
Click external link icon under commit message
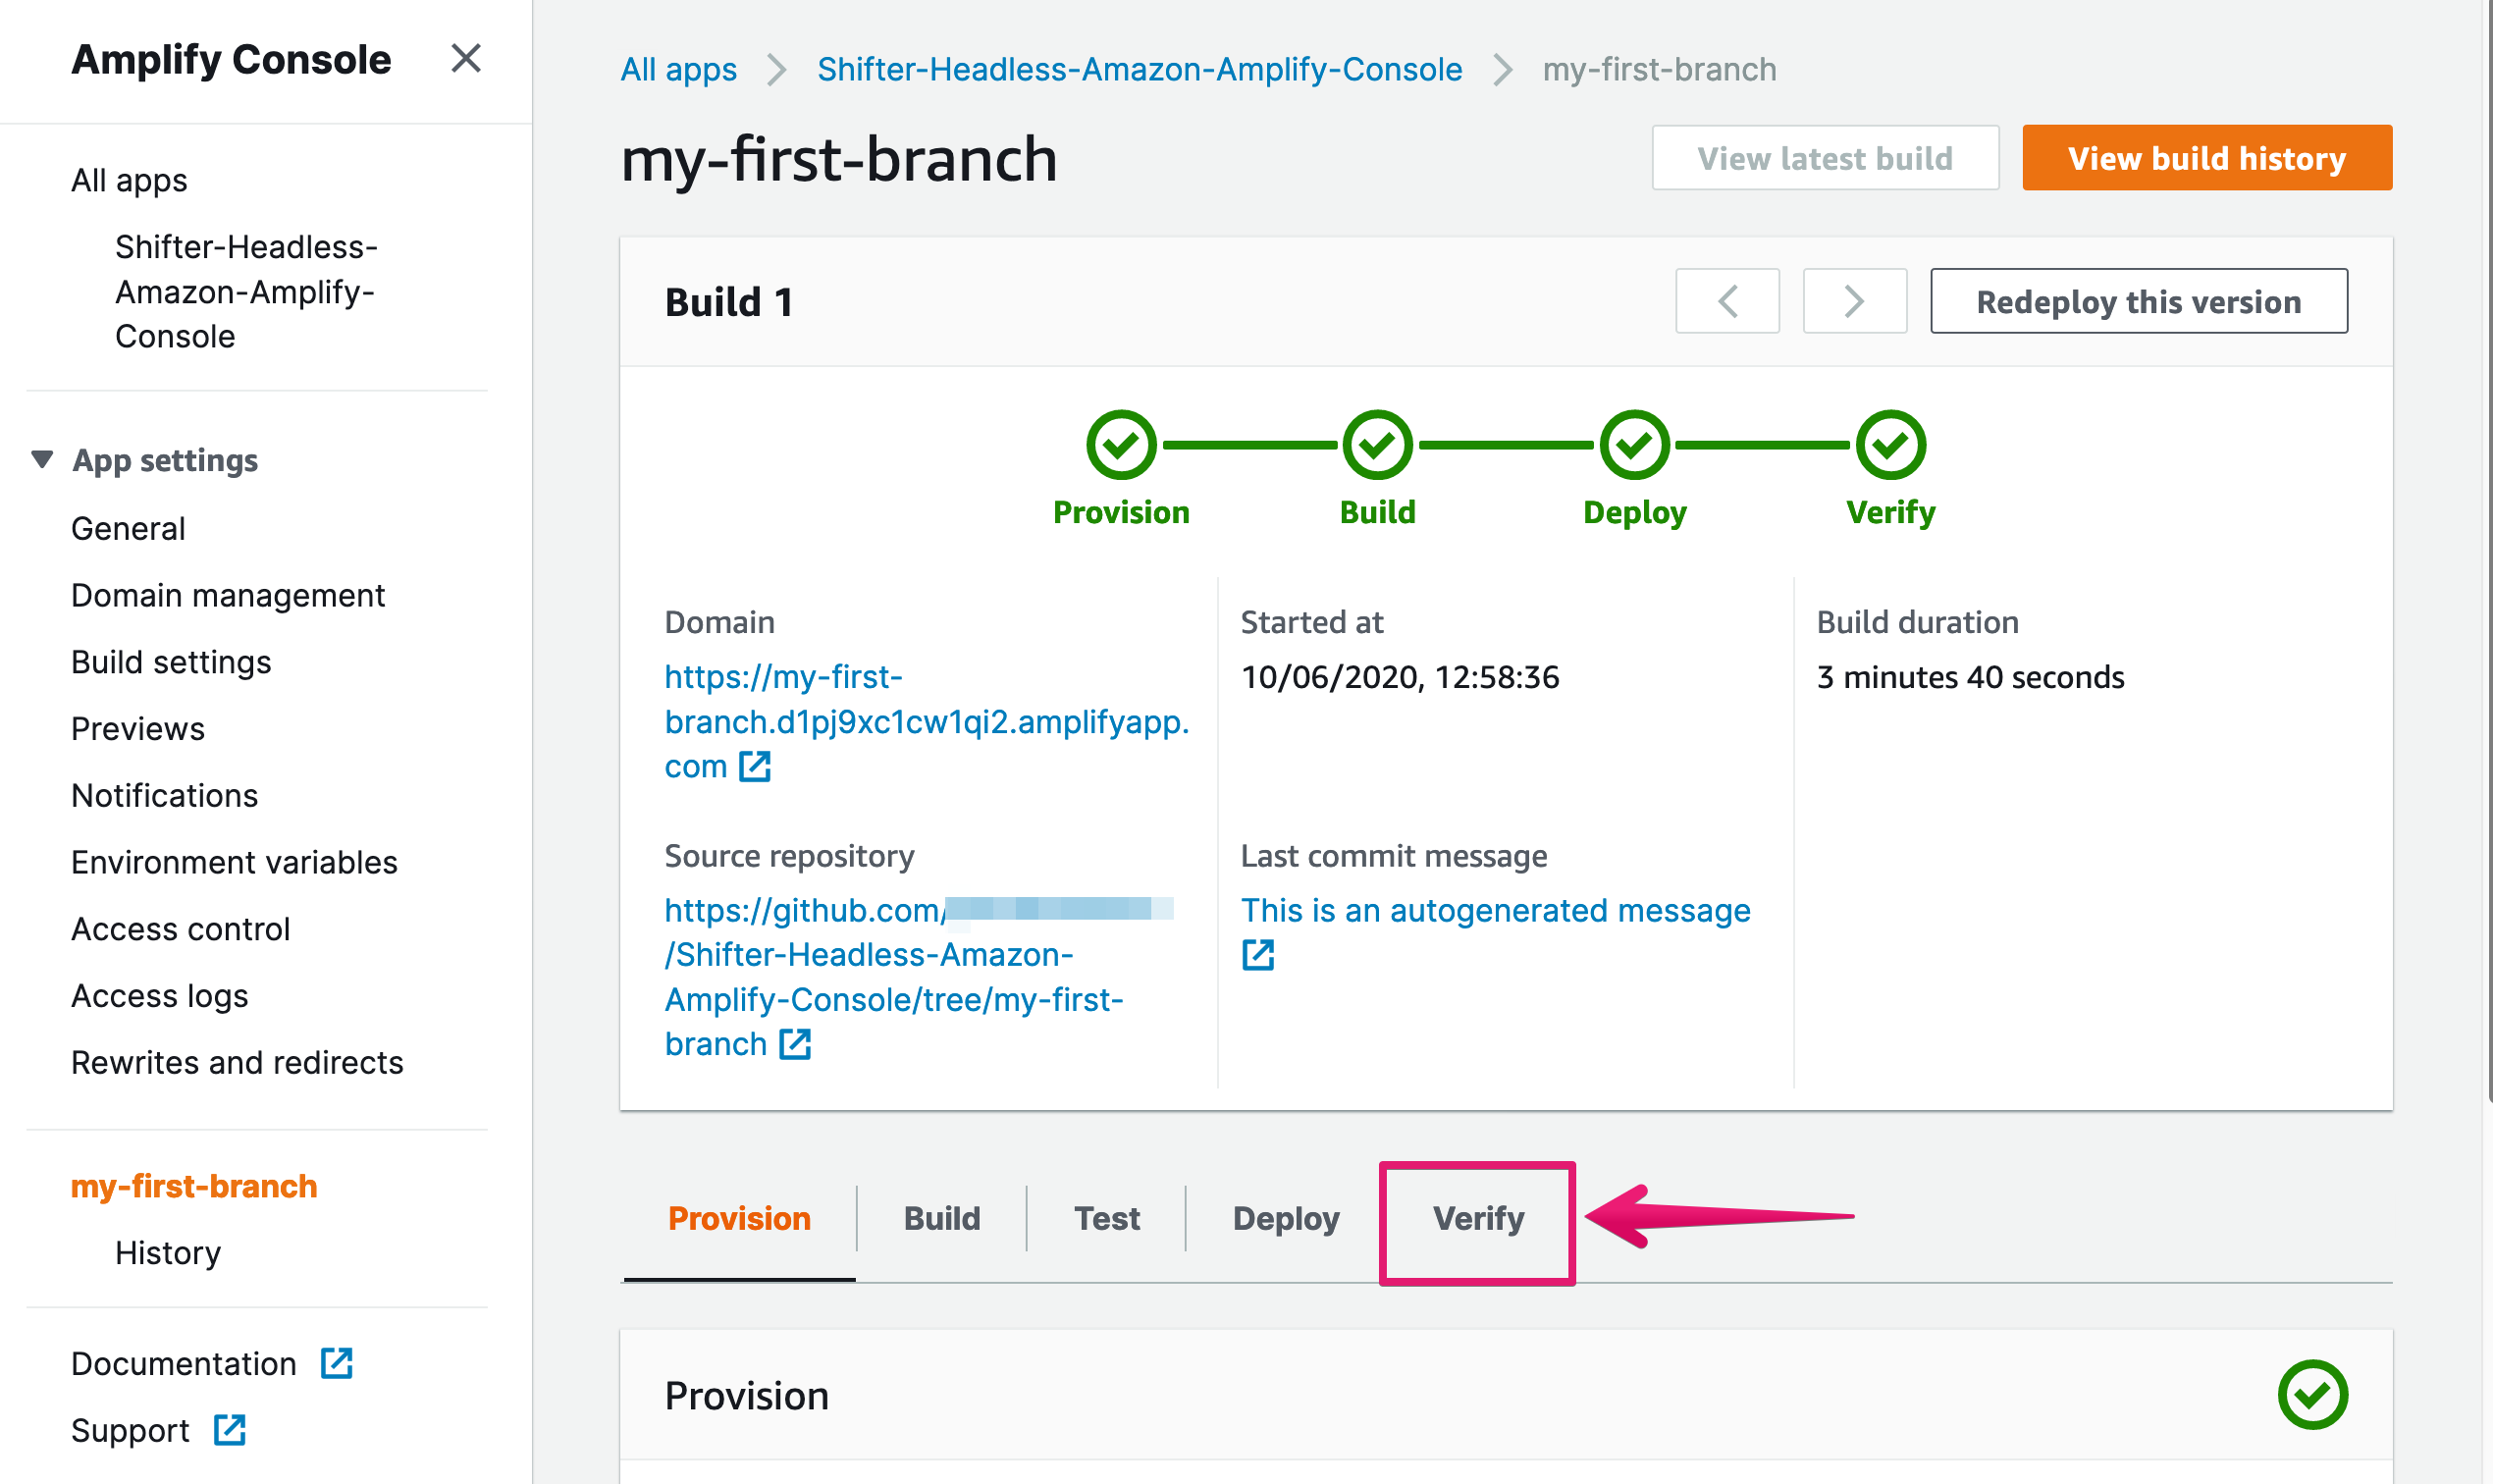click(x=1258, y=955)
